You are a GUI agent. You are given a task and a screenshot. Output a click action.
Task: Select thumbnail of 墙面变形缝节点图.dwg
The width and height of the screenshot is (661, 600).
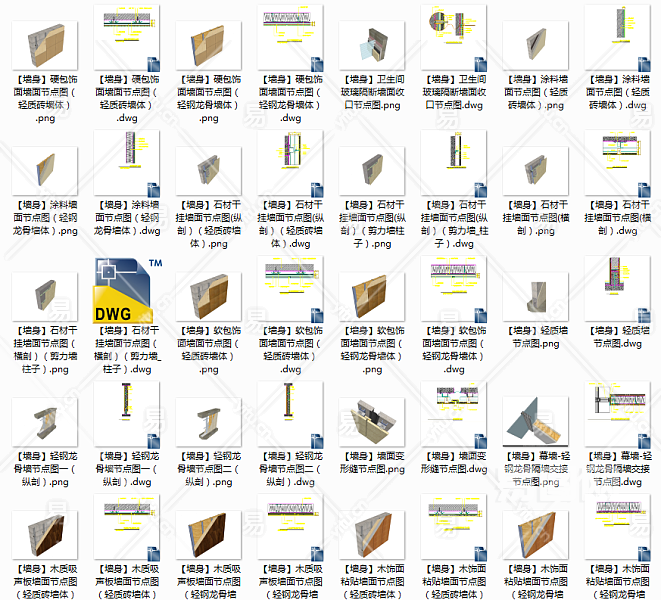click(454, 414)
